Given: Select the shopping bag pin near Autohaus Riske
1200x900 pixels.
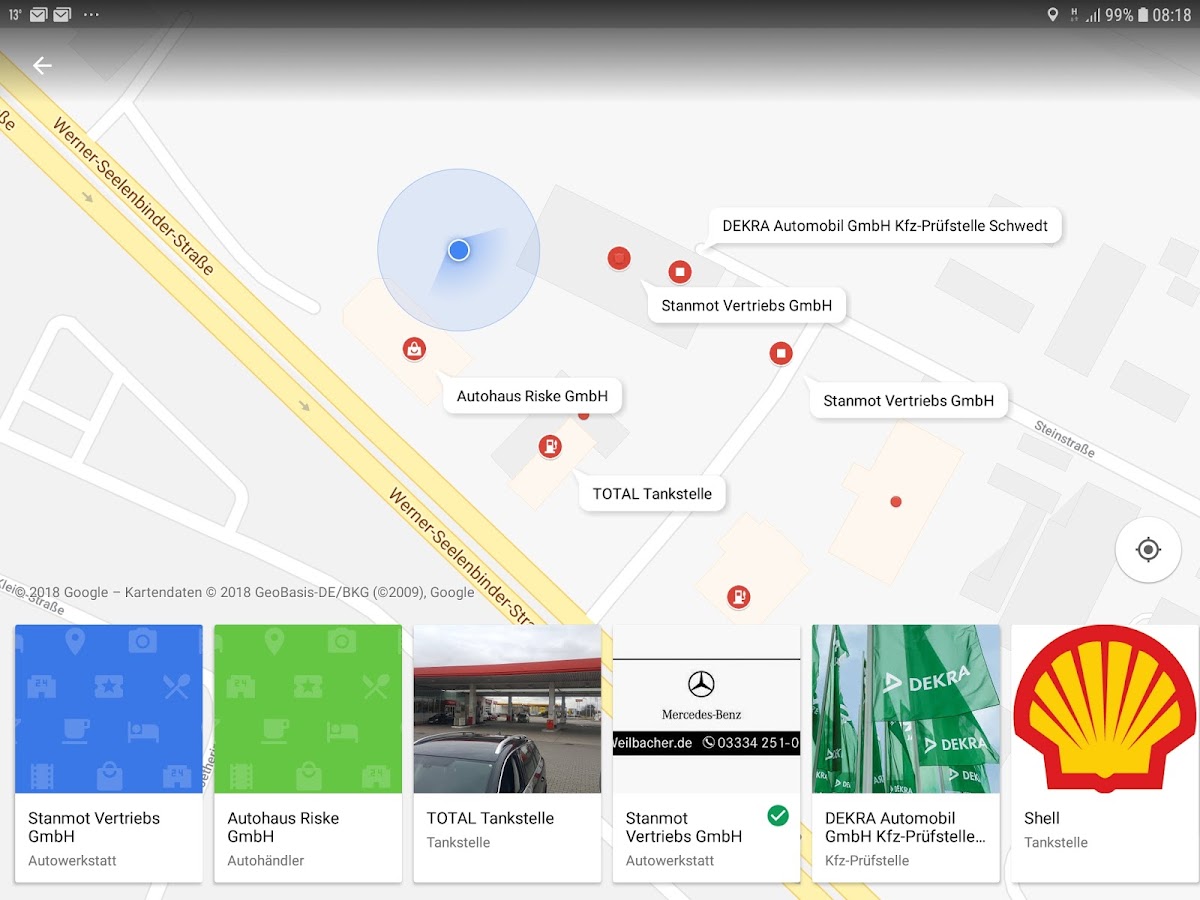Looking at the screenshot, I should click(x=414, y=349).
